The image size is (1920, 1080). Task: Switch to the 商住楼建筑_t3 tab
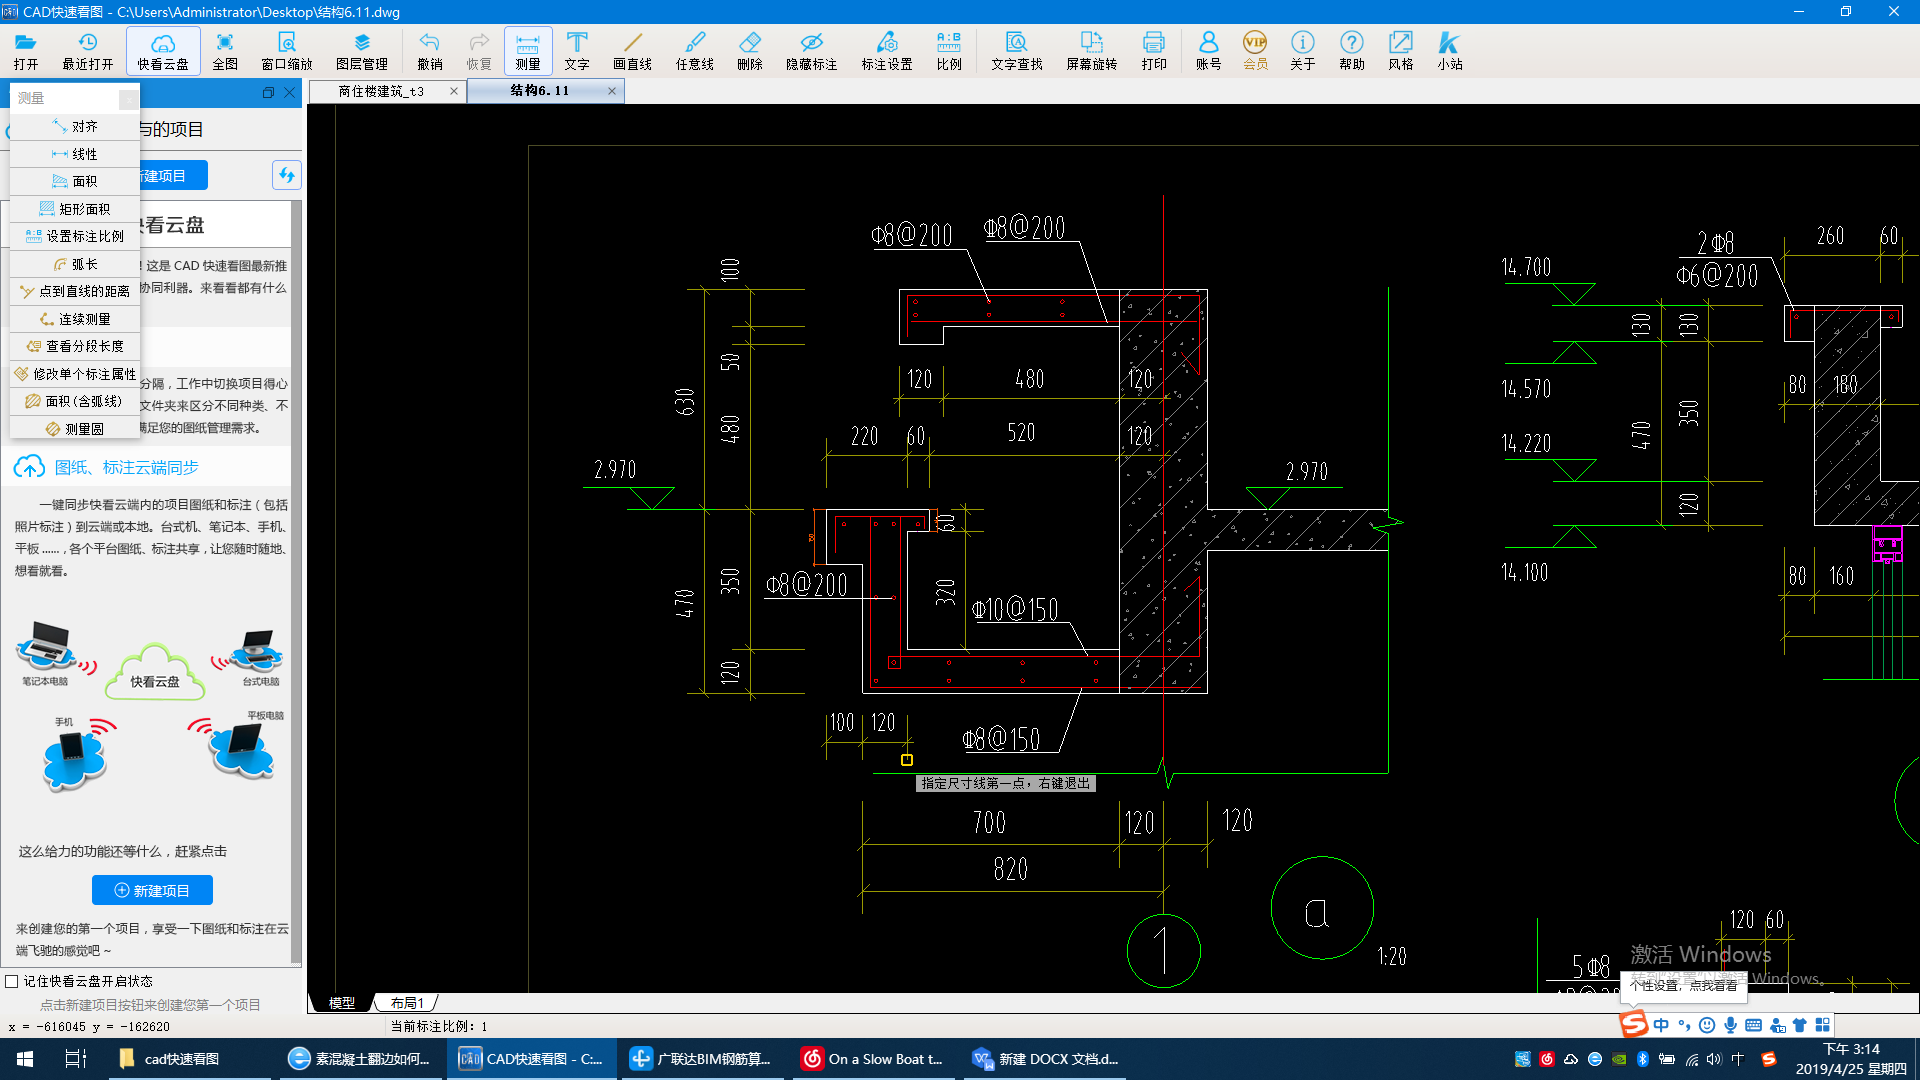381,90
